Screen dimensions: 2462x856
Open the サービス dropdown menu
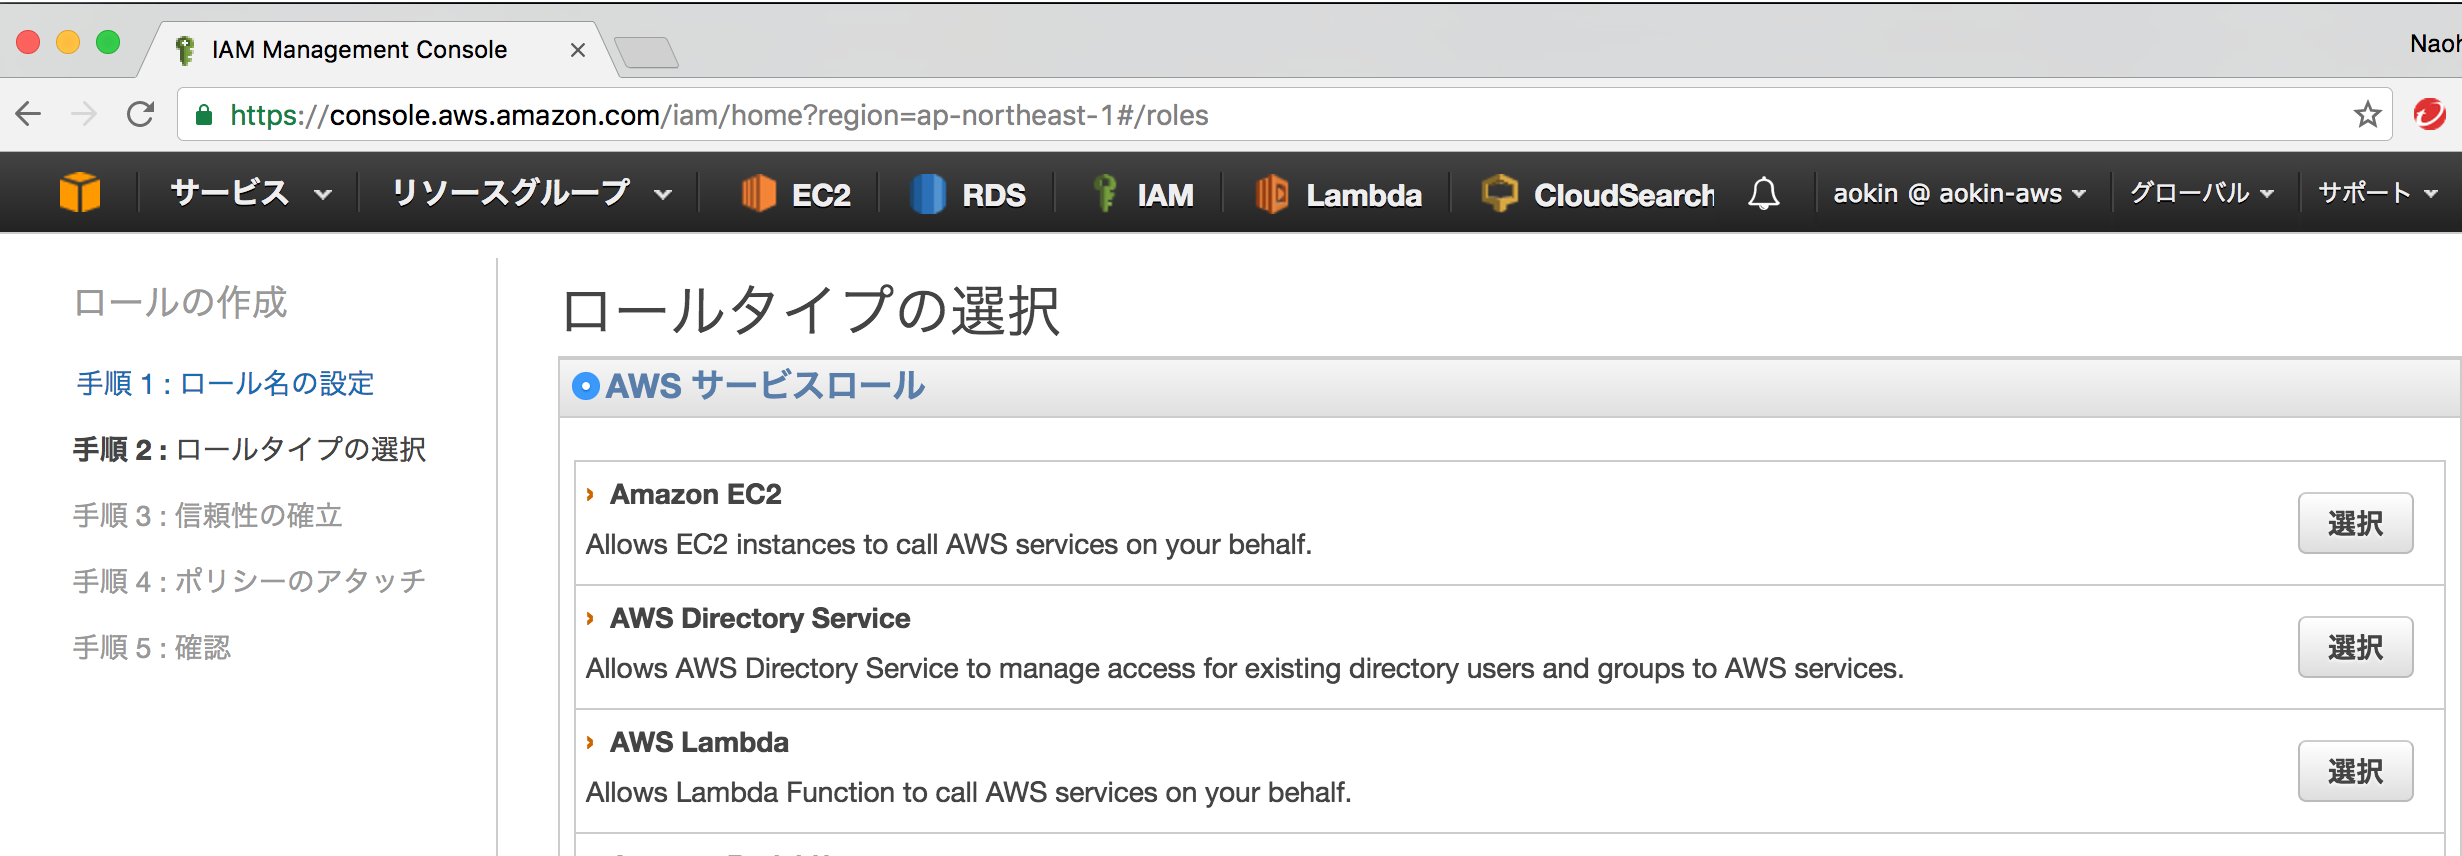click(250, 193)
